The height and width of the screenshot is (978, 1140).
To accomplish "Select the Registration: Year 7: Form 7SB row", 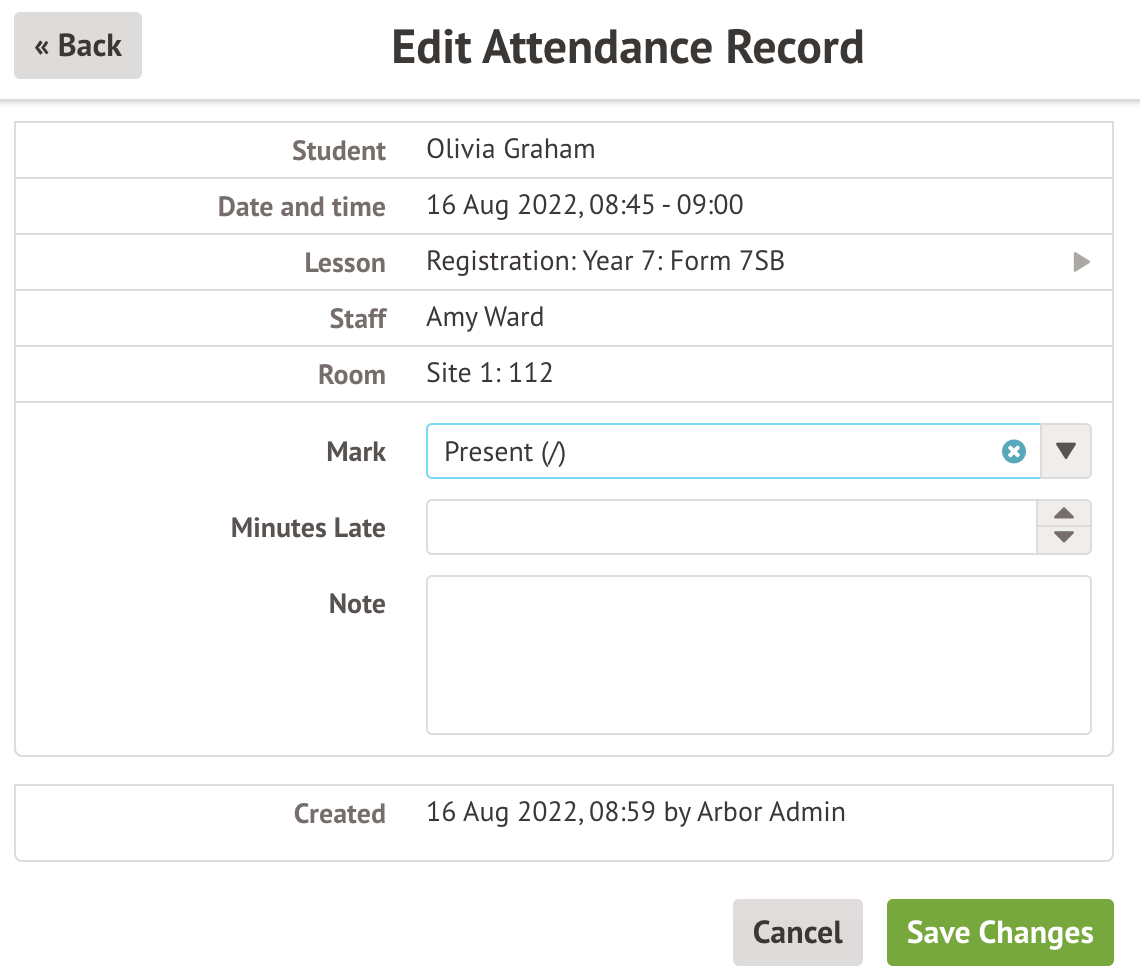I will point(605,262).
